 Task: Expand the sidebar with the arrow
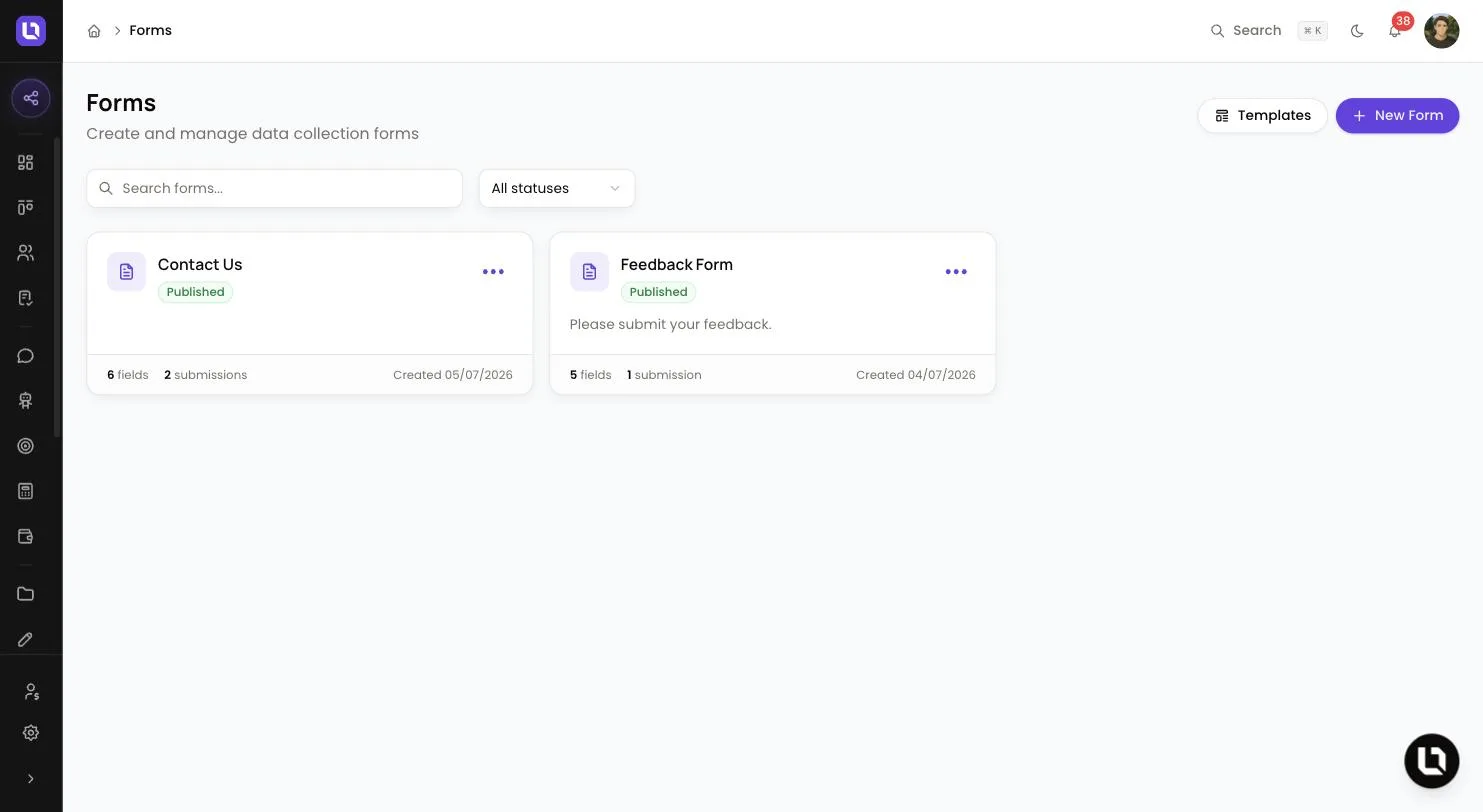point(31,779)
